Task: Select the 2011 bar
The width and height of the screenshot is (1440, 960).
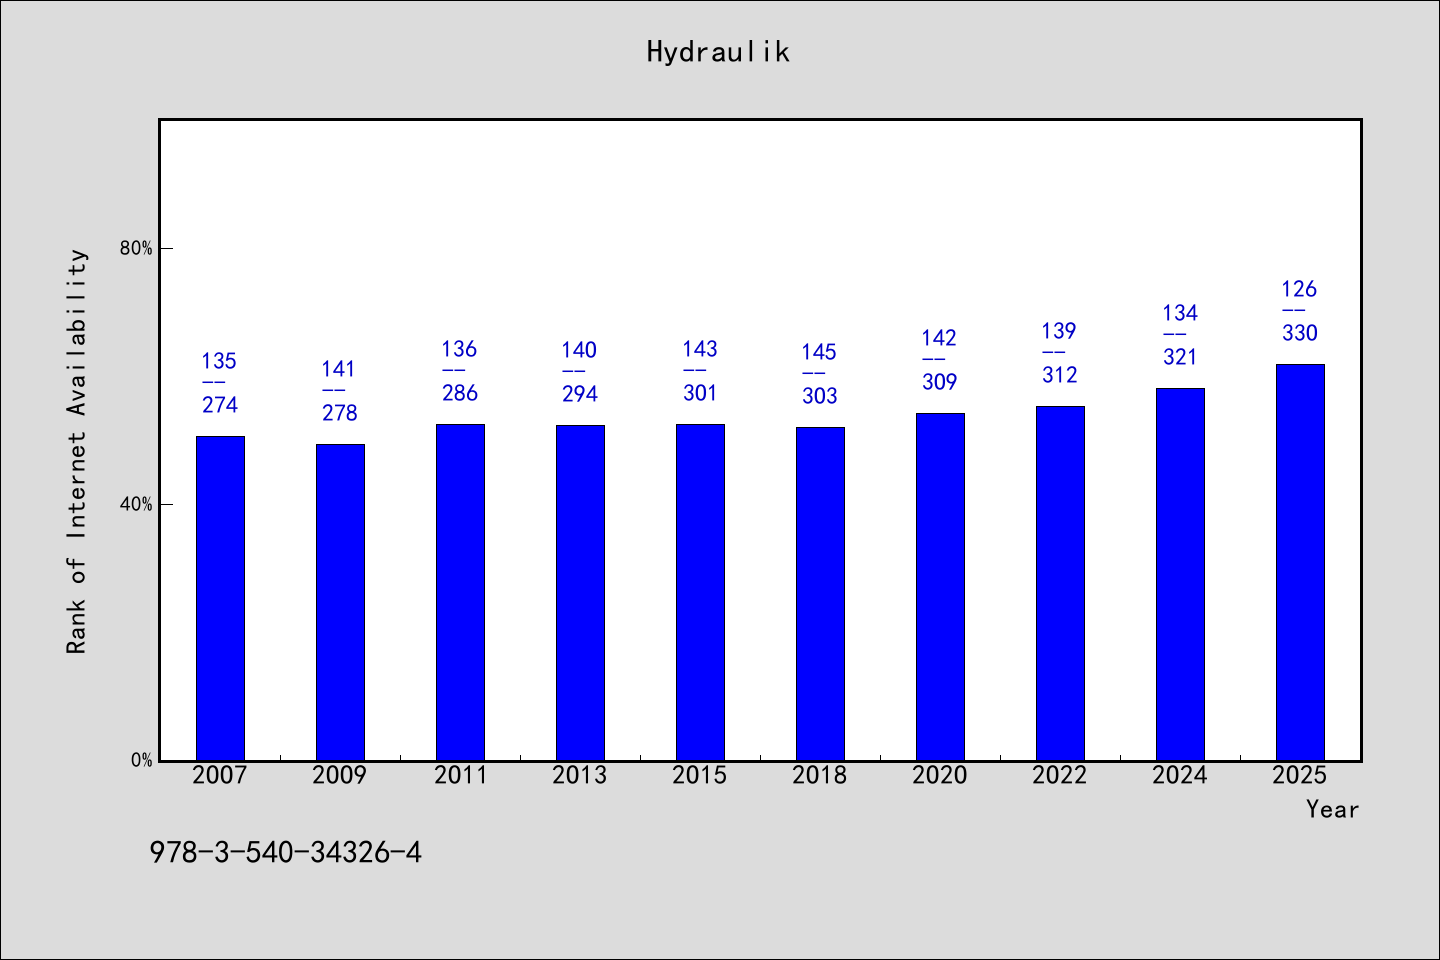Action: [460, 592]
